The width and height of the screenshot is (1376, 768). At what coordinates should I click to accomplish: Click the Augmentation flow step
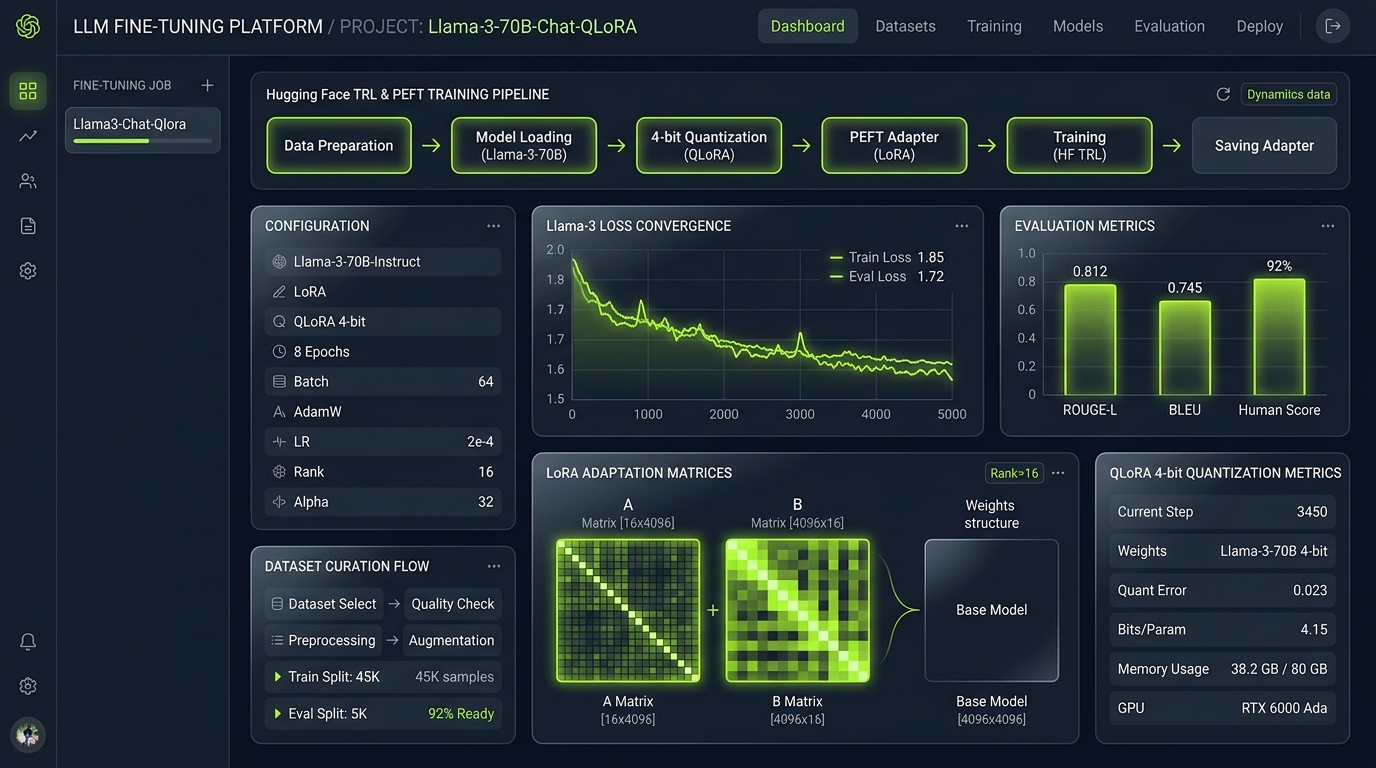(452, 640)
